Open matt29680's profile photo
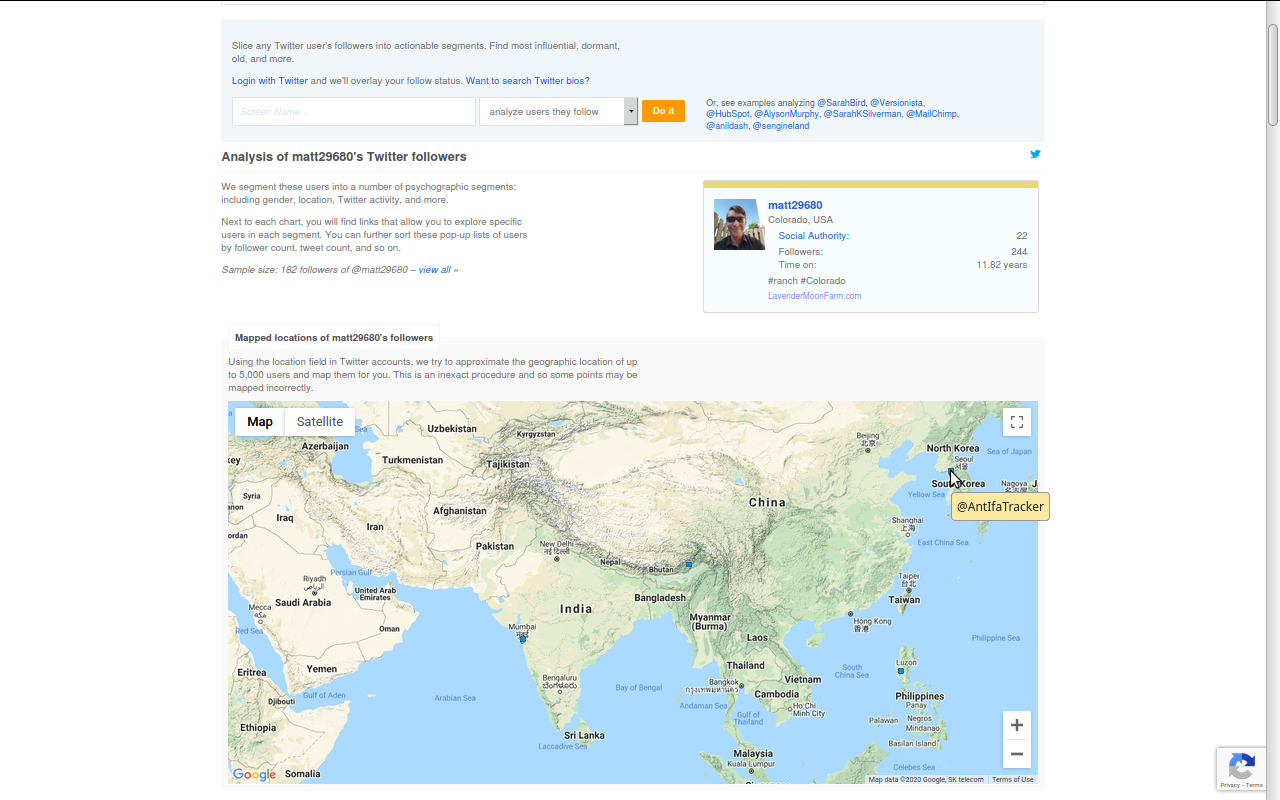Viewport: 1280px width, 800px height. point(739,224)
